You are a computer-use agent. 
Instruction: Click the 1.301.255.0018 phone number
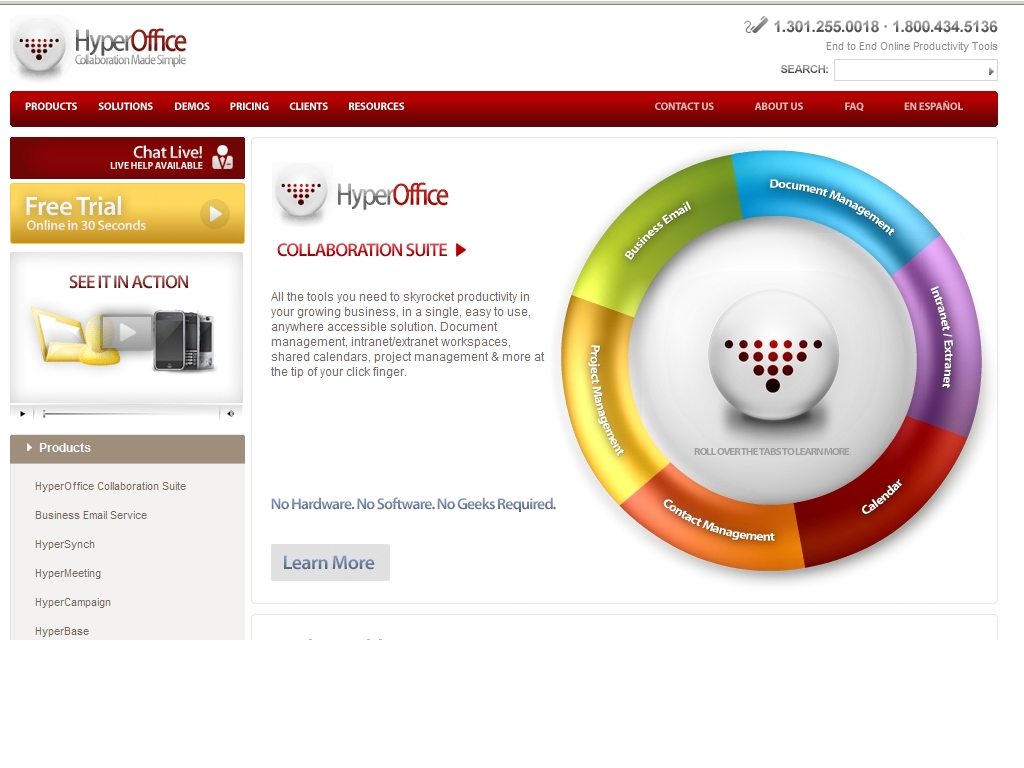826,27
